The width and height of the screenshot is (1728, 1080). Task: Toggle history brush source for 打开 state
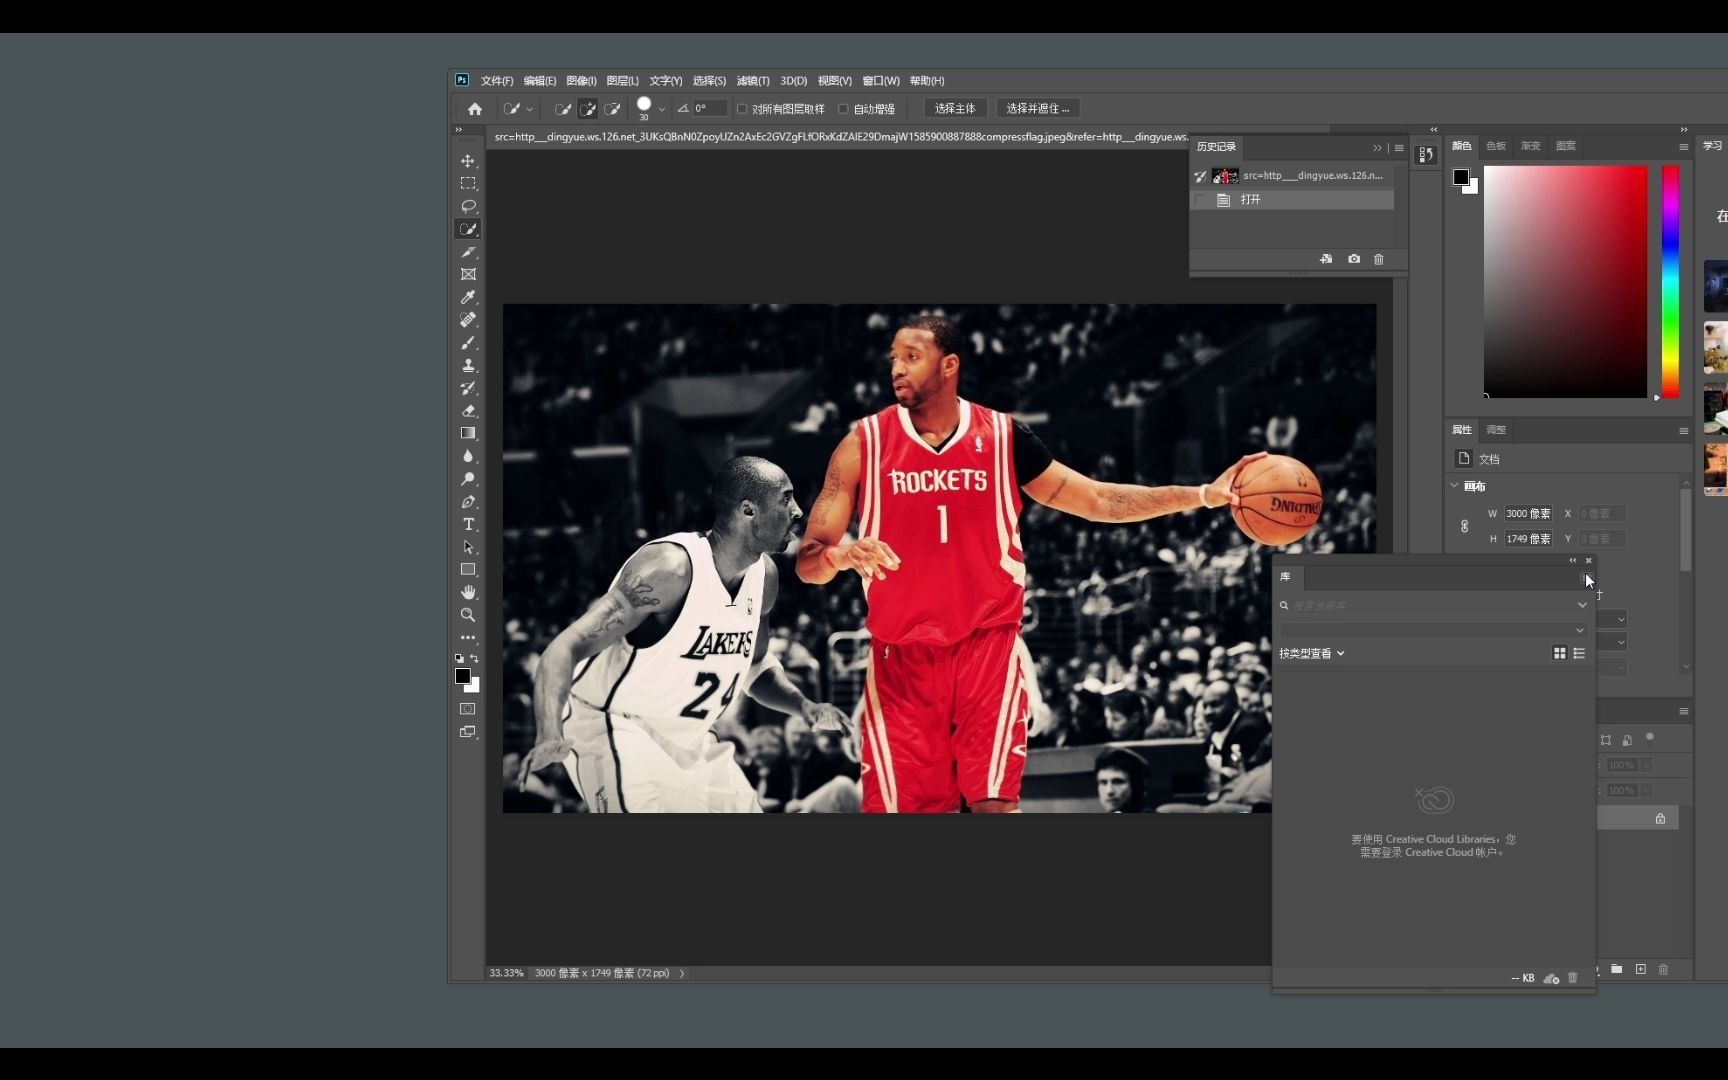click(x=1200, y=200)
